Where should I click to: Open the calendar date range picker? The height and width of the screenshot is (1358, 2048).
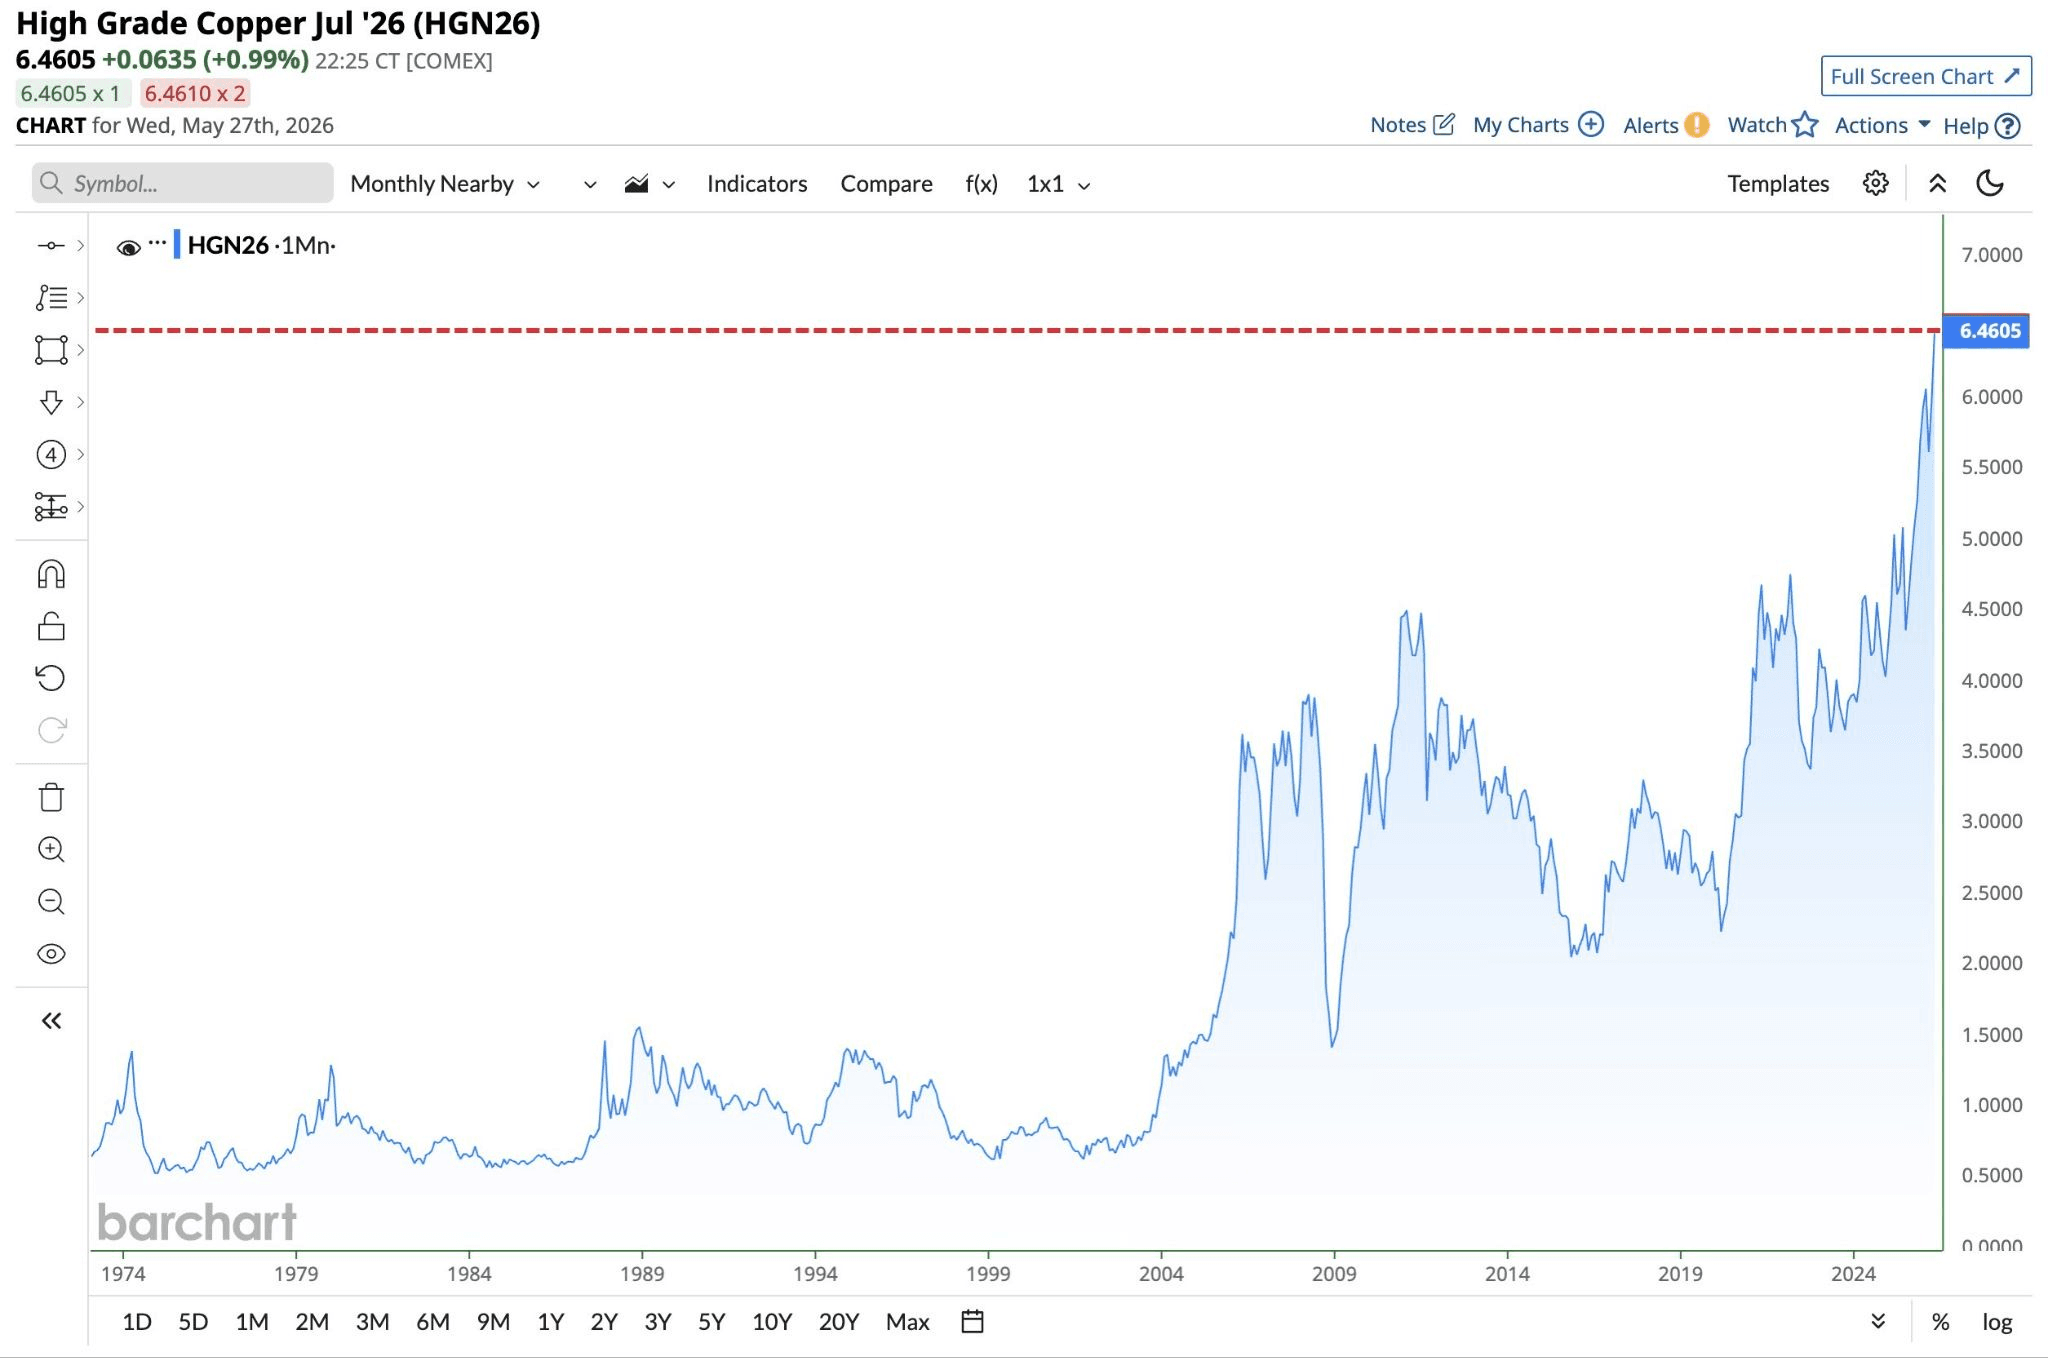972,1321
